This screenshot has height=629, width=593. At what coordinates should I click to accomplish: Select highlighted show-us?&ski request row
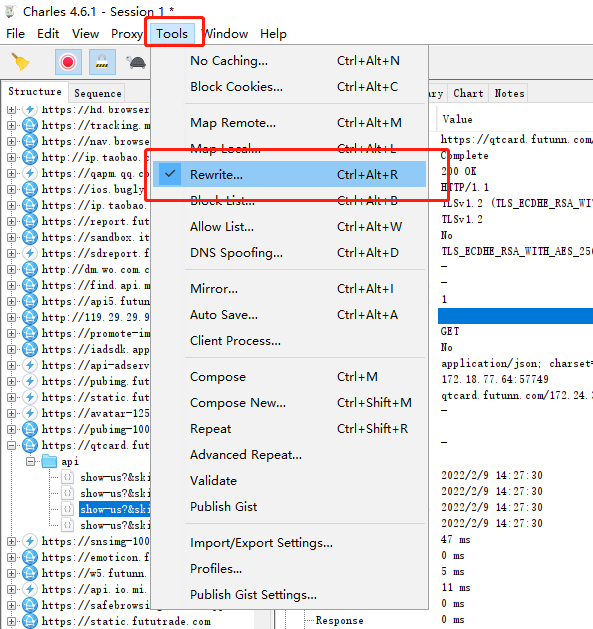[x=115, y=509]
